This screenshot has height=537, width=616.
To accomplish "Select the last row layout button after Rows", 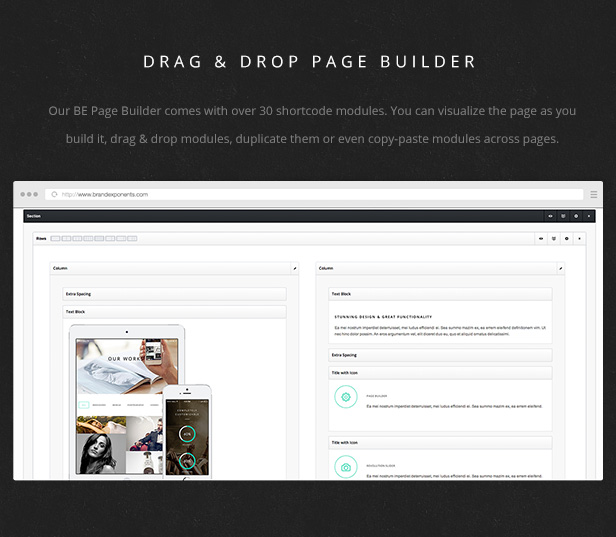I will 132,238.
